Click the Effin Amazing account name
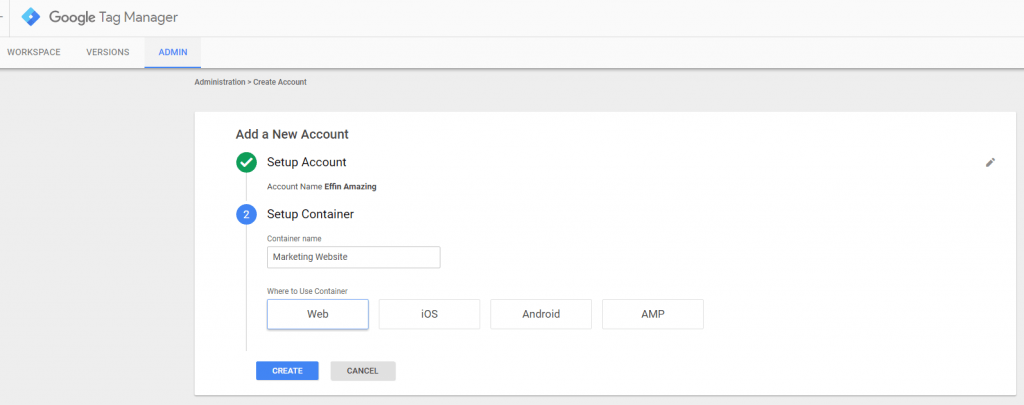Viewport: 1024px width, 405px height. click(350, 187)
